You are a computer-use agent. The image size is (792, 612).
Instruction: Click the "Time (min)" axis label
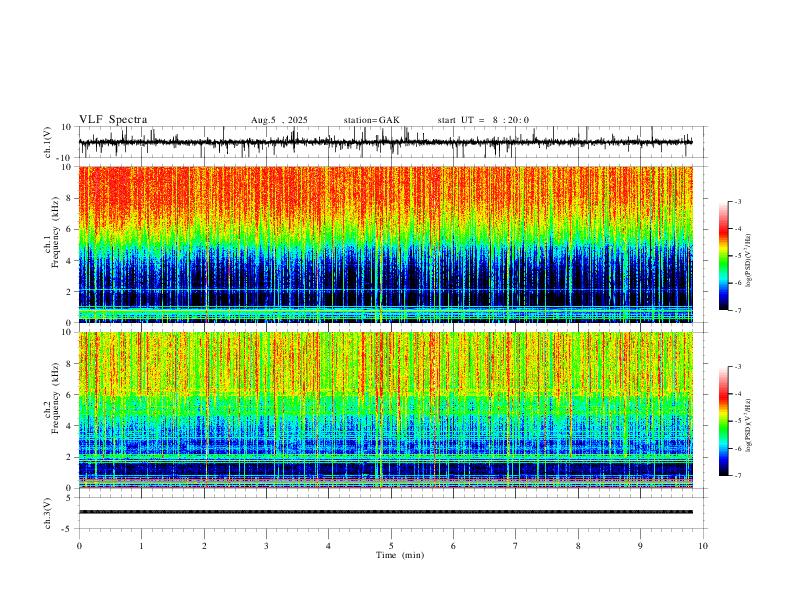(x=400, y=555)
